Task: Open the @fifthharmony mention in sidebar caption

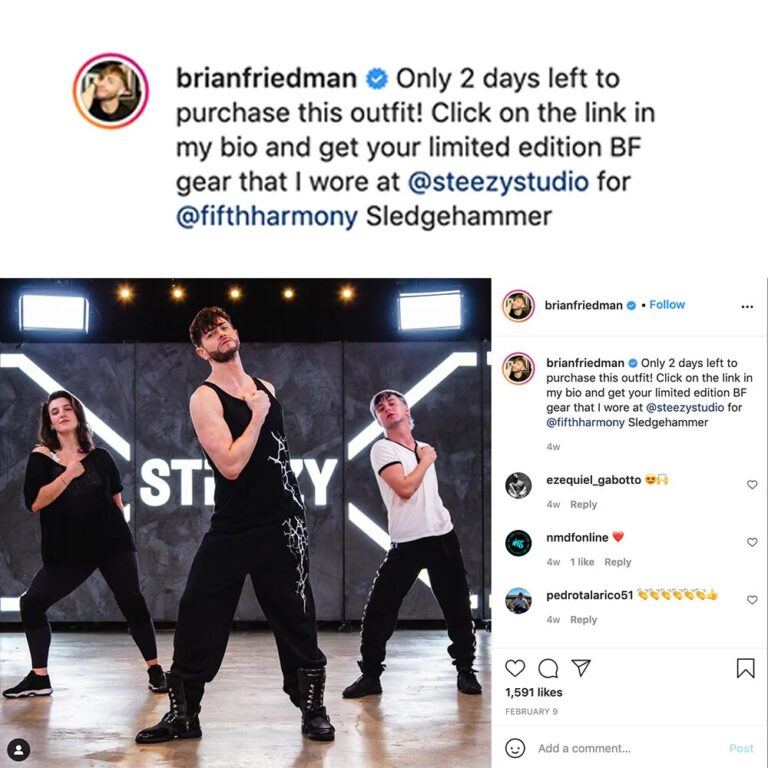Action: click(x=585, y=422)
